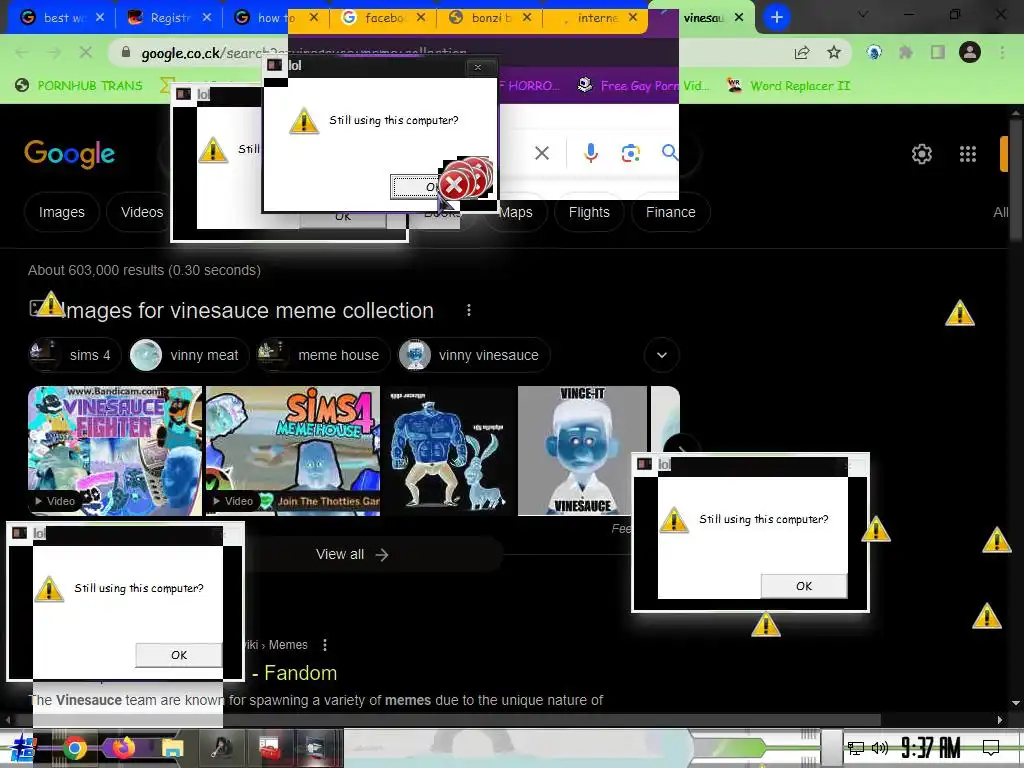The height and width of the screenshot is (768, 1024).
Task: Submit search with the magnifier icon
Action: coord(669,153)
